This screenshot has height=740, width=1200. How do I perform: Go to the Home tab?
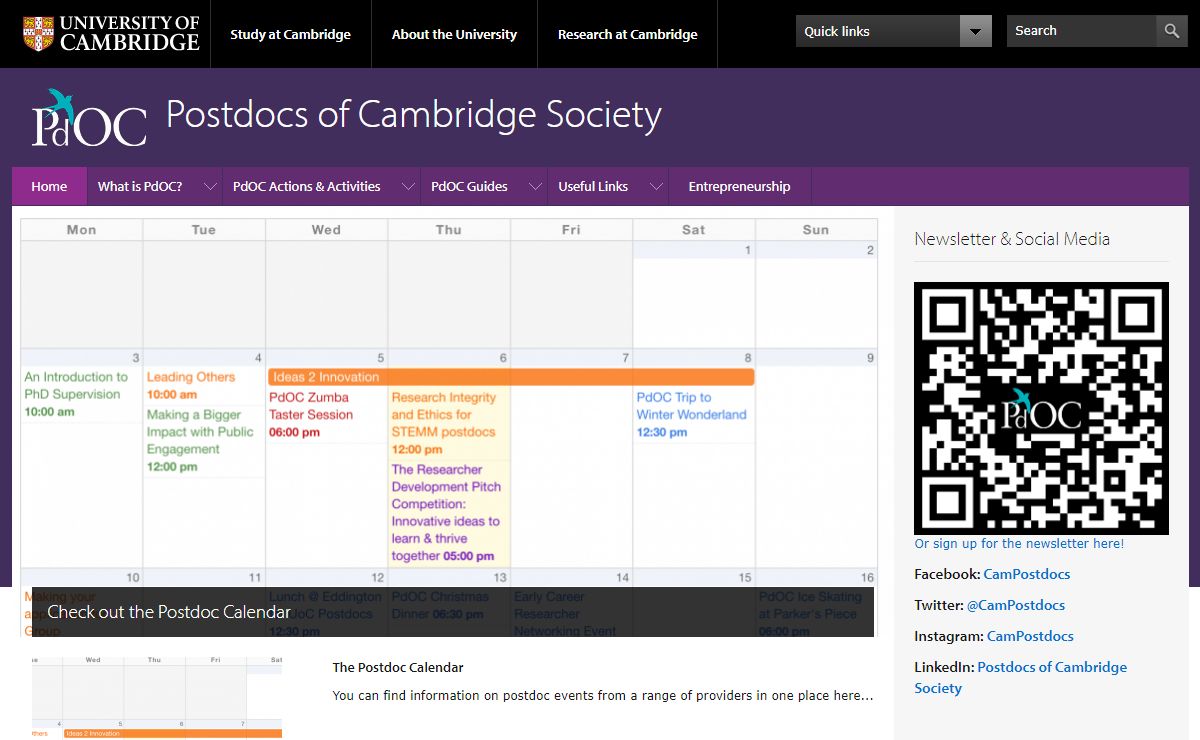click(x=49, y=186)
